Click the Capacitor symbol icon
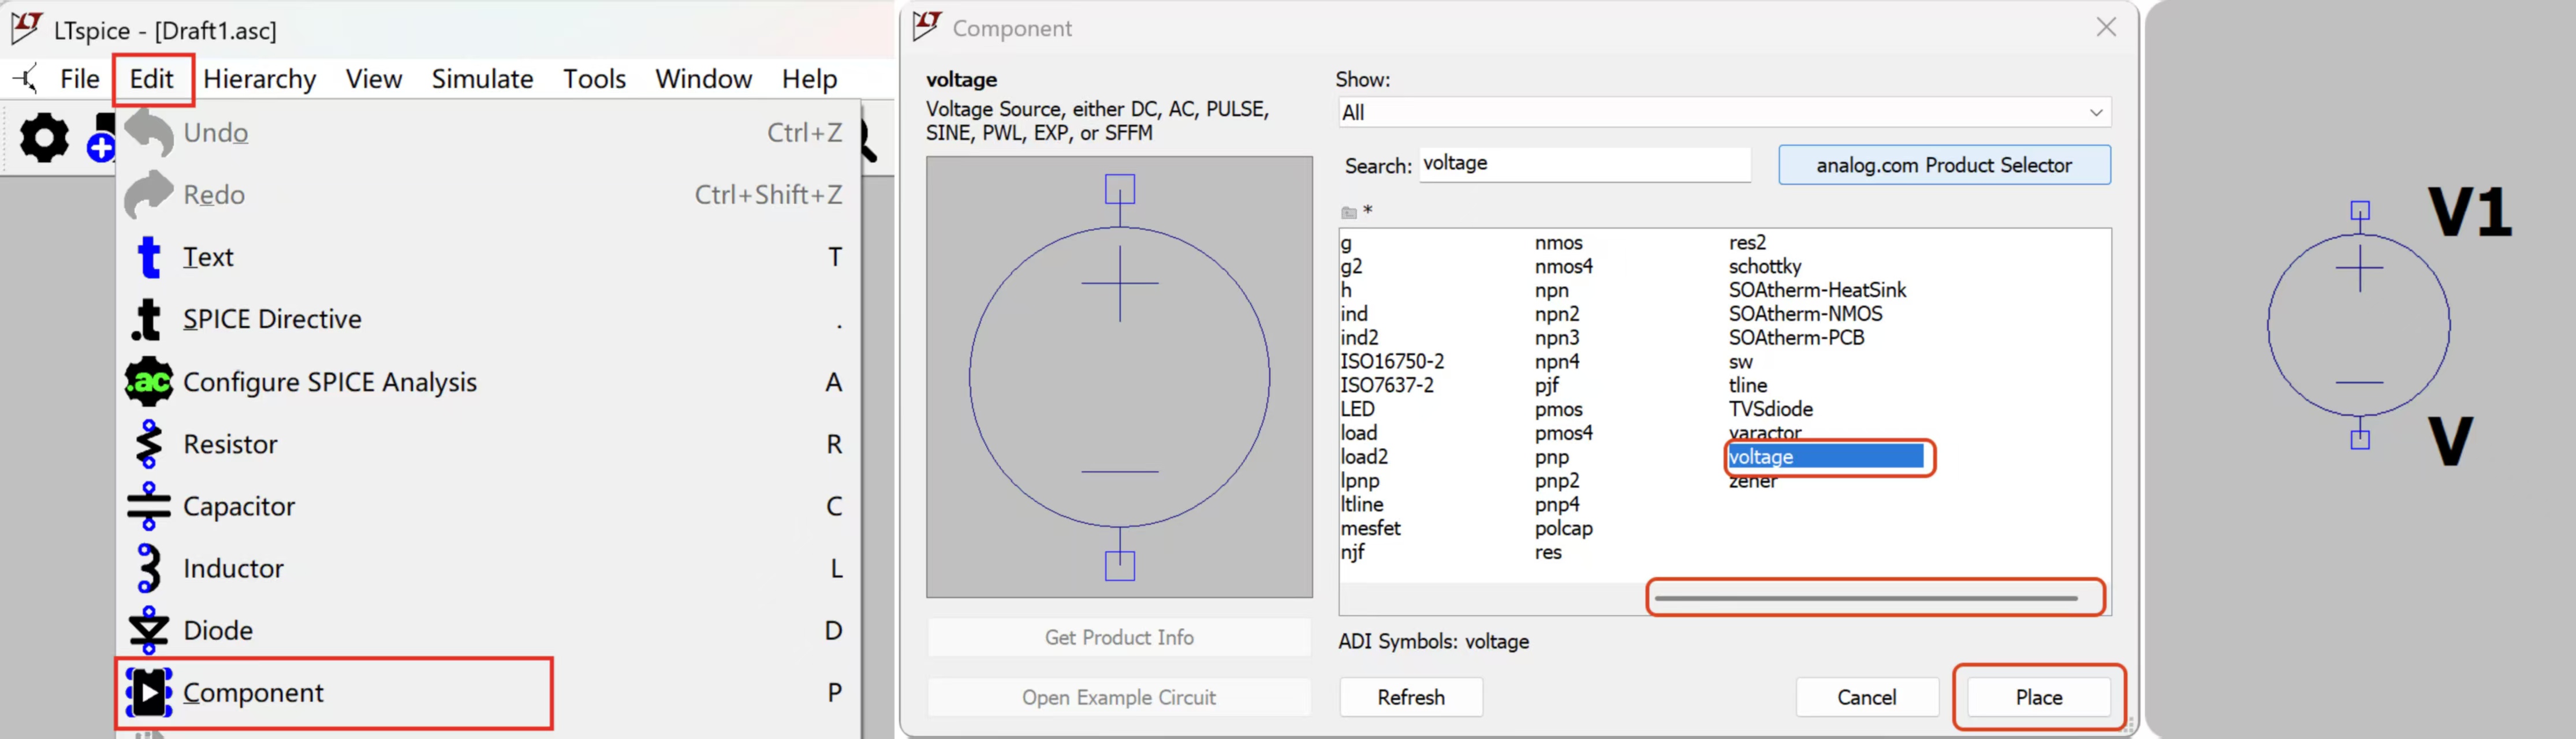The width and height of the screenshot is (2576, 739). click(149, 506)
